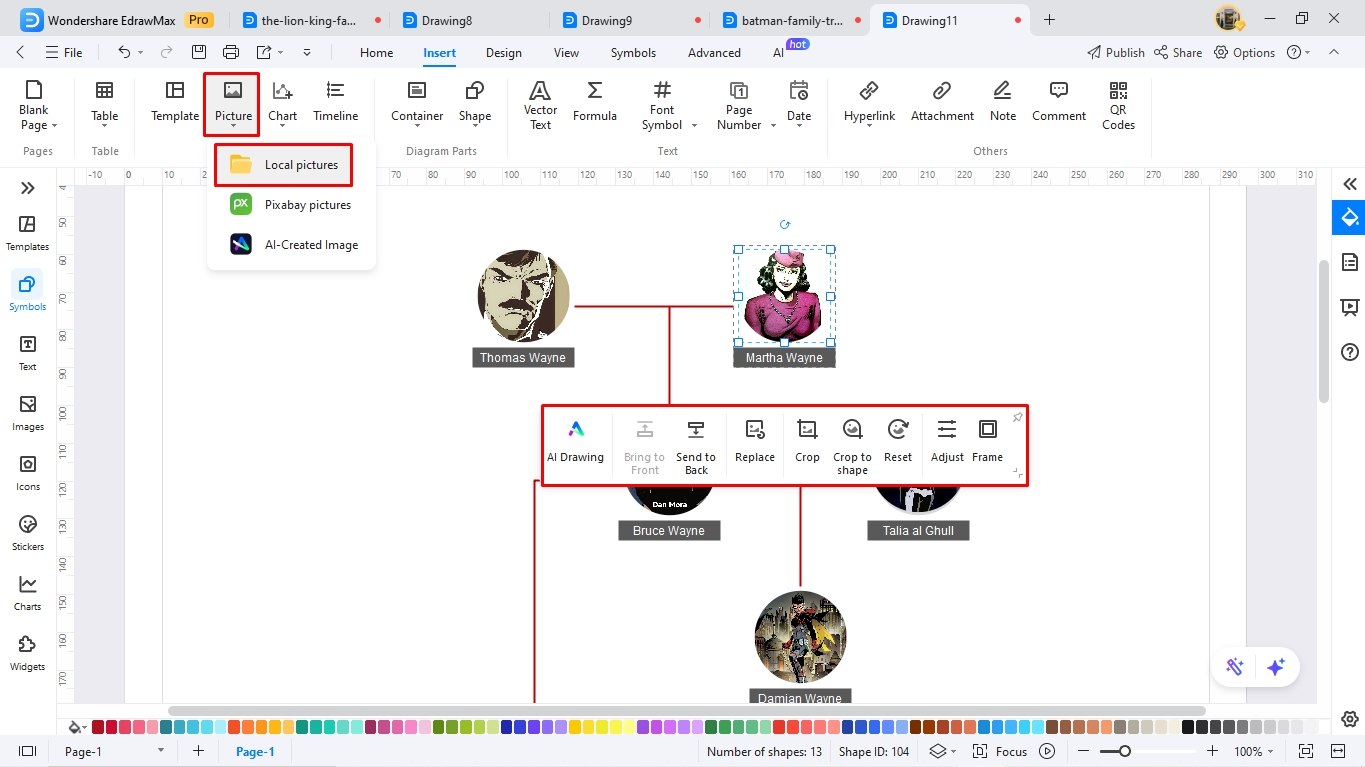Insert a Table from ribbon
Screen dimensions: 1365x767
tap(104, 102)
